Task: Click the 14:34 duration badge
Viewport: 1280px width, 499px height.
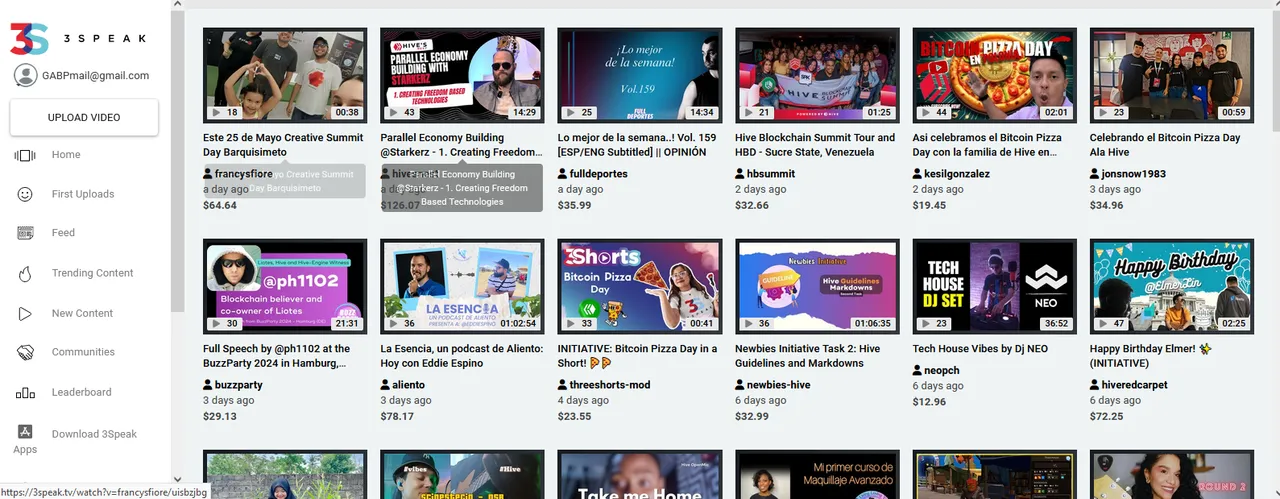Action: [702, 113]
